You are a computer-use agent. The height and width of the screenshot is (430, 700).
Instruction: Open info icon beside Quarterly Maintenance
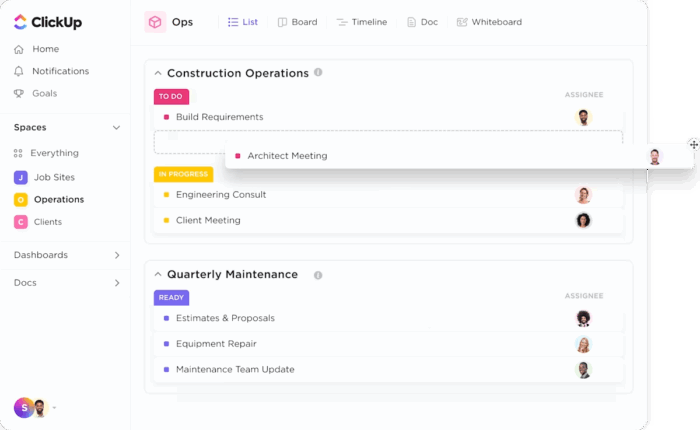(318, 276)
